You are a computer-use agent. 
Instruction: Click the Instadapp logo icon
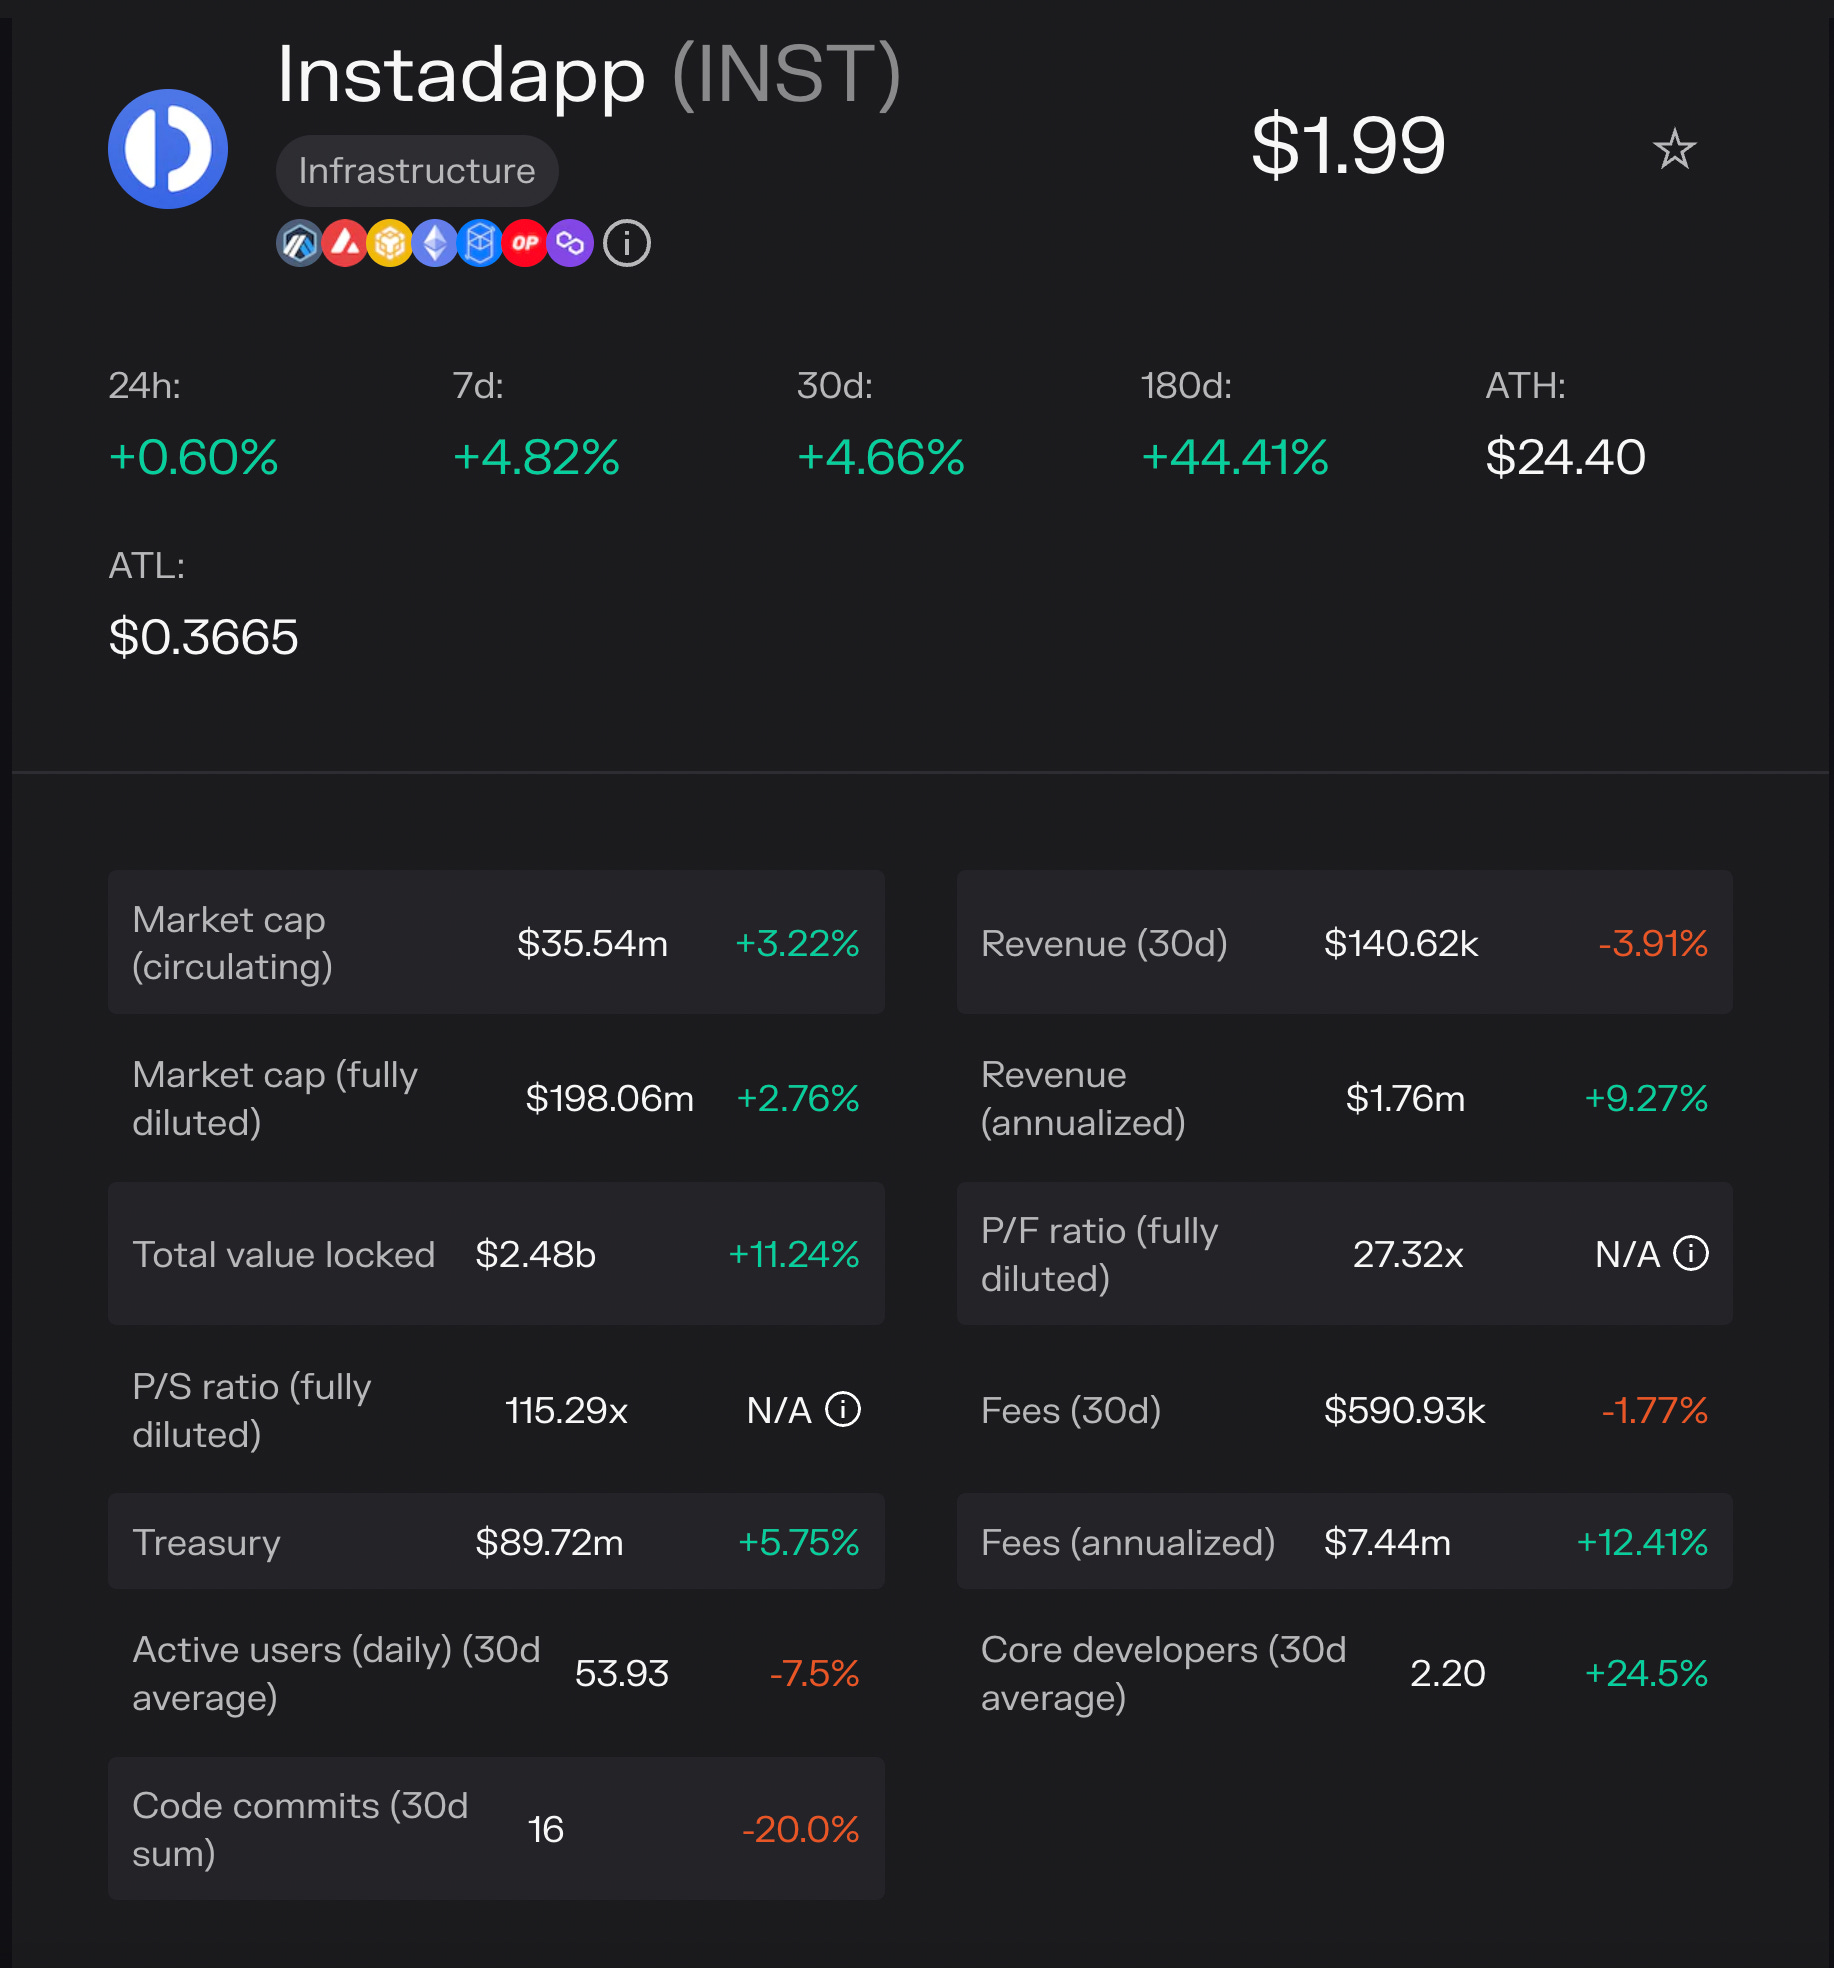tap(168, 149)
